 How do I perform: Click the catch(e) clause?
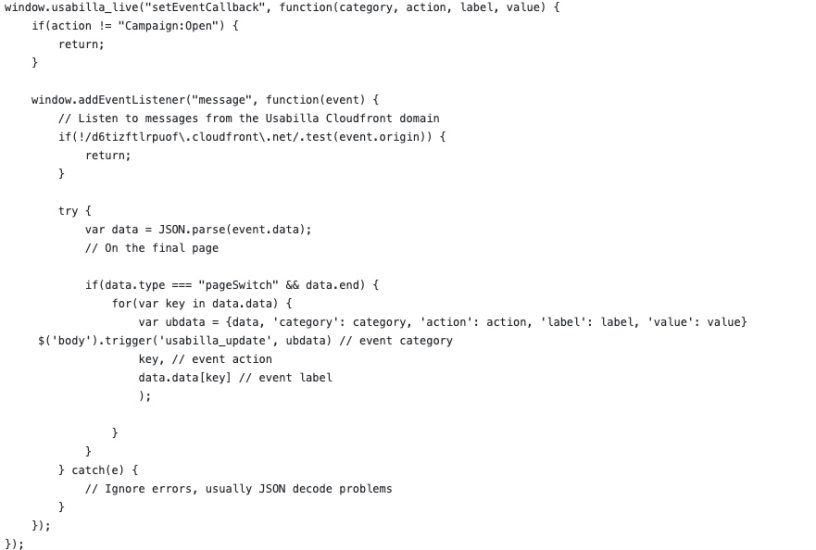point(98,470)
